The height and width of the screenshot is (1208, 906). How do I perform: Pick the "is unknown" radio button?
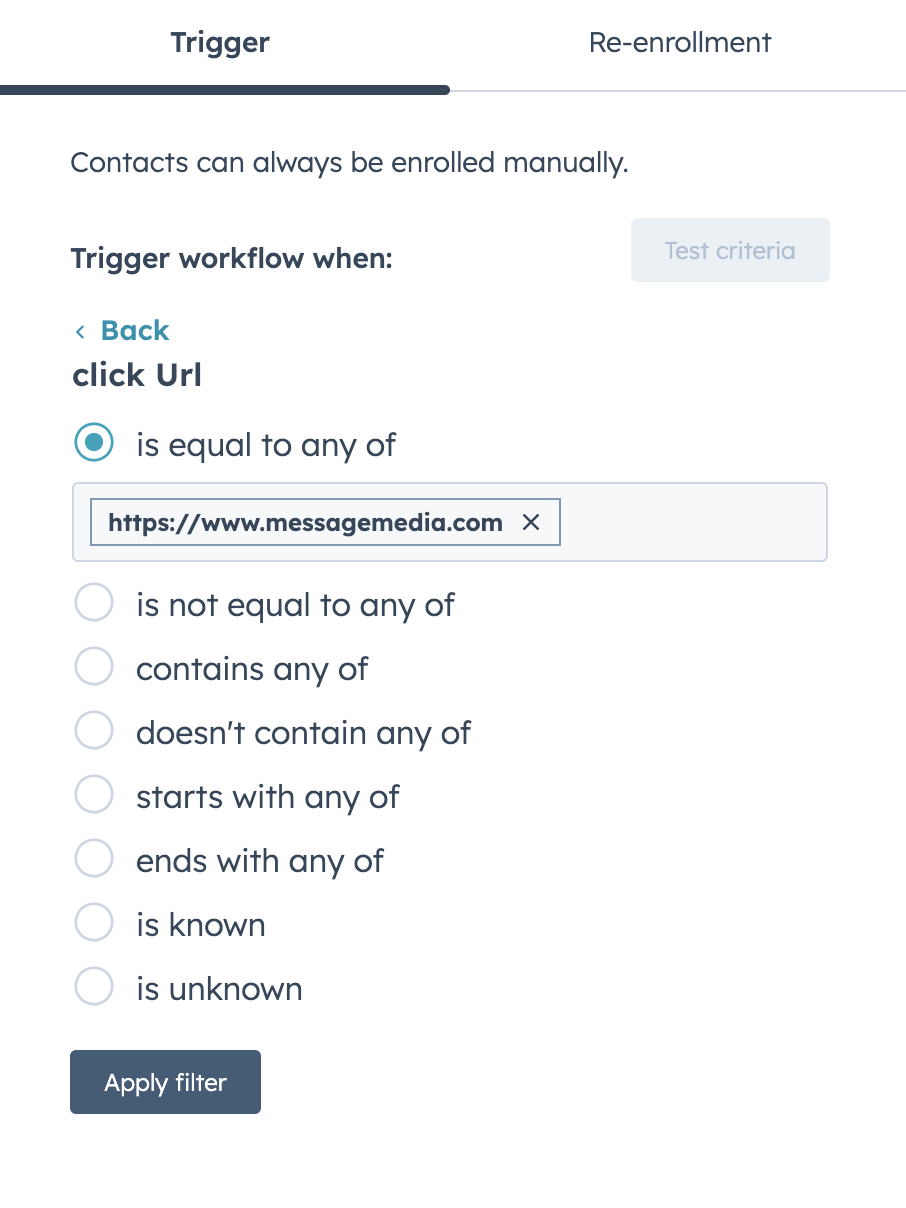pos(94,987)
